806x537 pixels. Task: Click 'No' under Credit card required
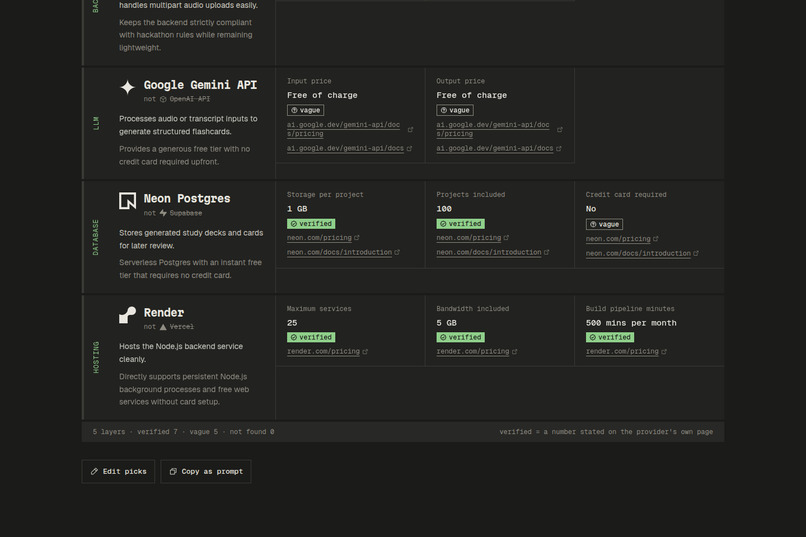pyautogui.click(x=591, y=209)
